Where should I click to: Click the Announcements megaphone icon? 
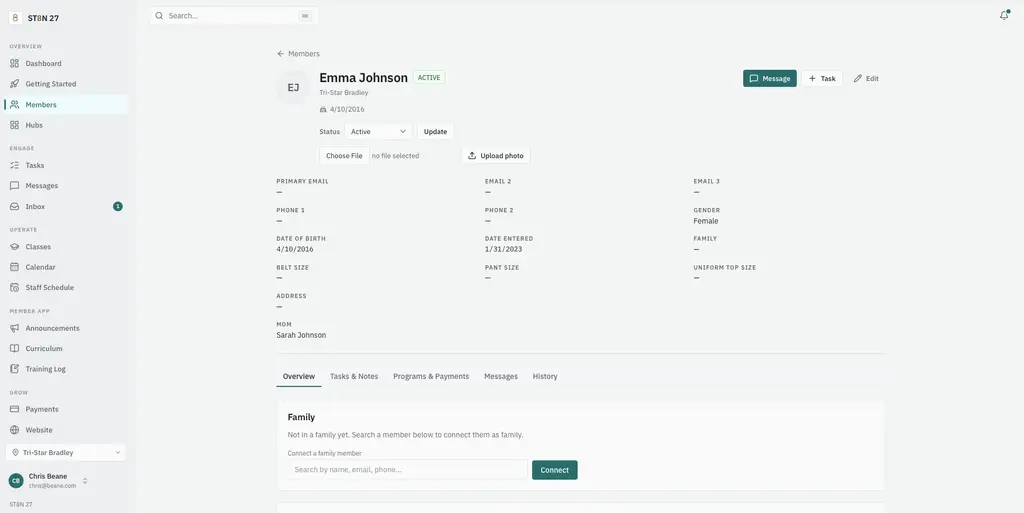coord(14,328)
